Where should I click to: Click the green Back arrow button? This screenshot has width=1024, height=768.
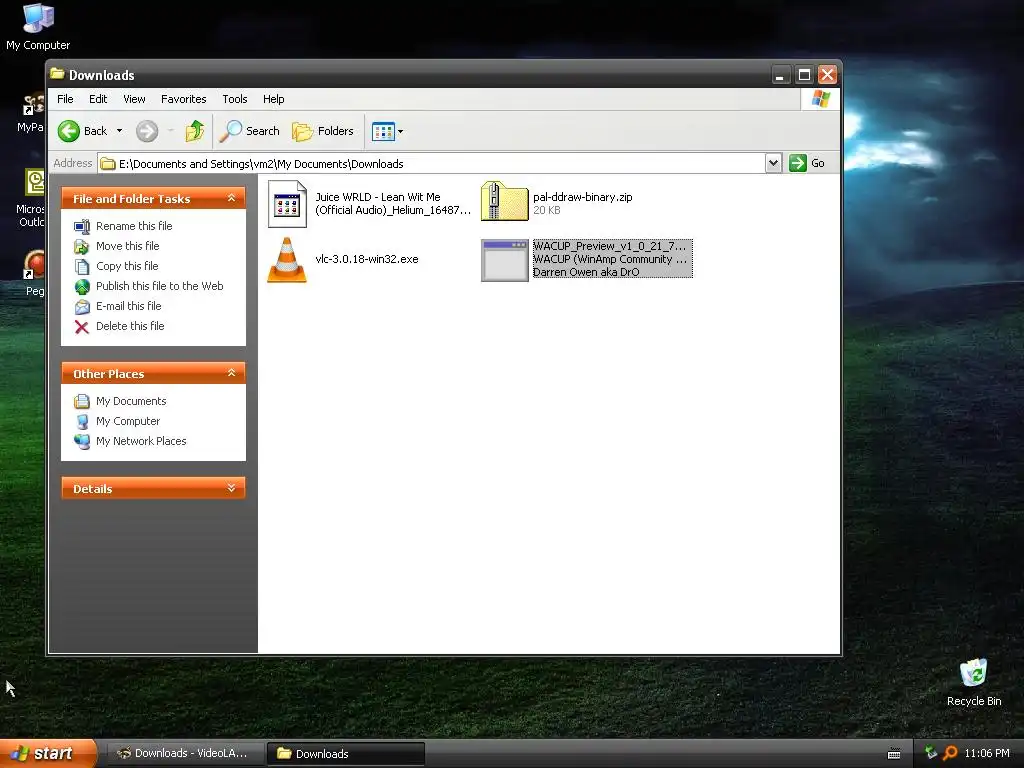69,131
